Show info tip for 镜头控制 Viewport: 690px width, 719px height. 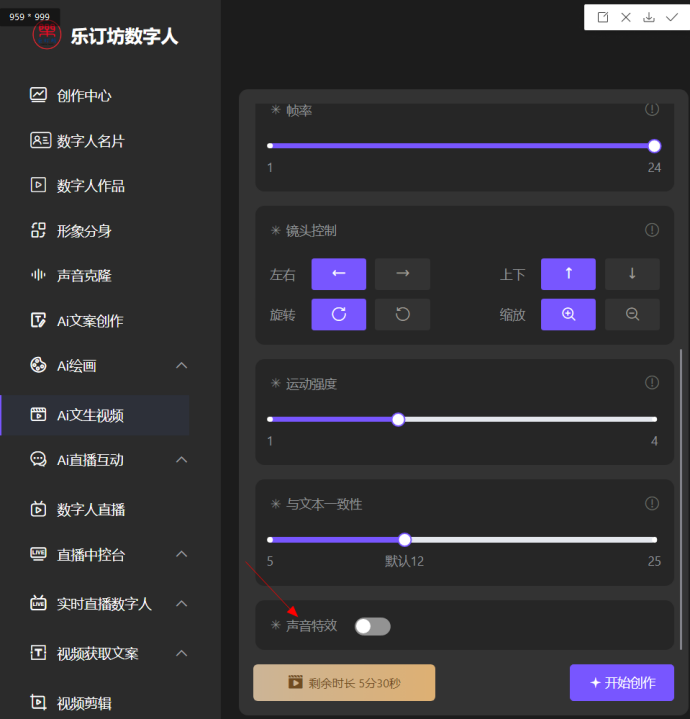click(x=651, y=230)
